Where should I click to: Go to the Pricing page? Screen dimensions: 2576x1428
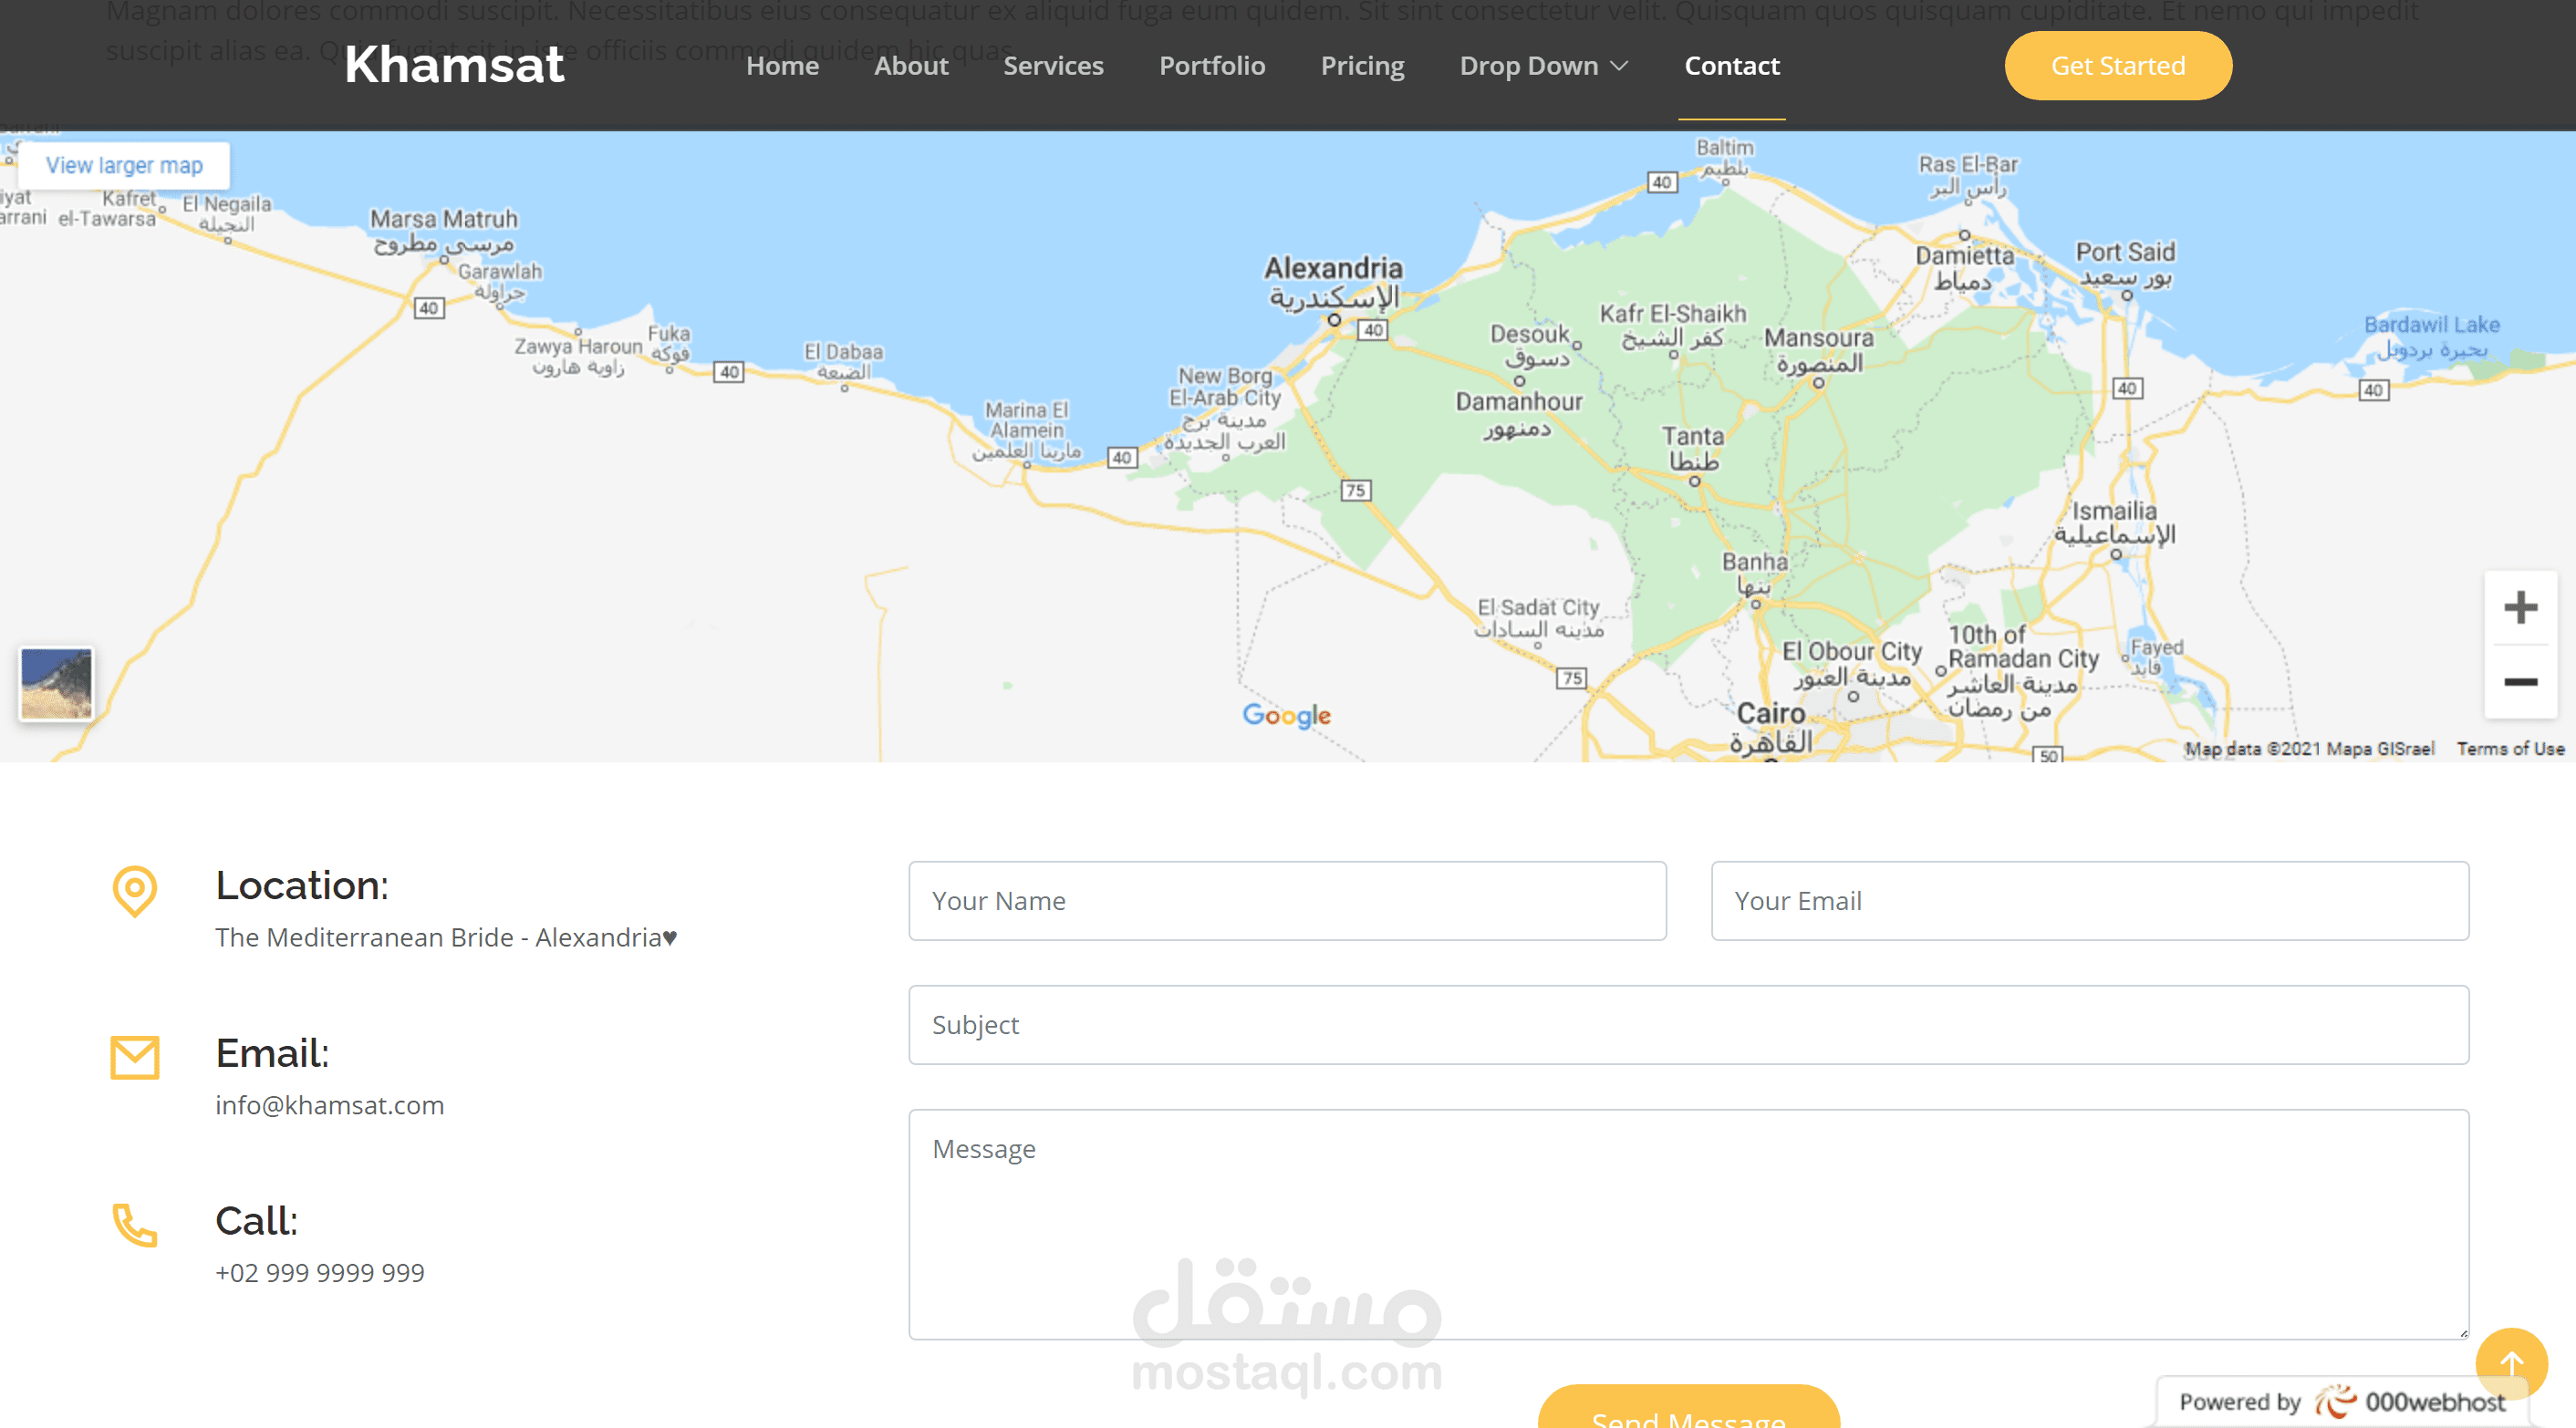point(1362,66)
